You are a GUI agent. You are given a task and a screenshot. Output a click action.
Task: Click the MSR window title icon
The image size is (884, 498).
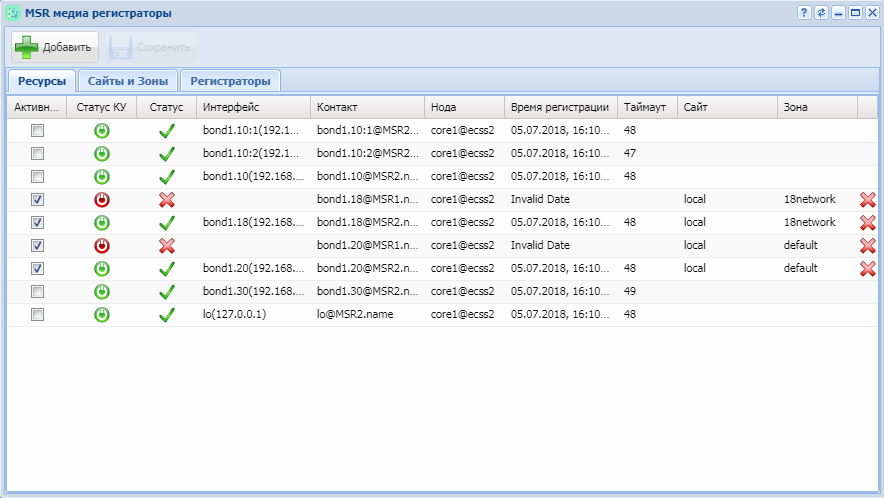point(14,13)
